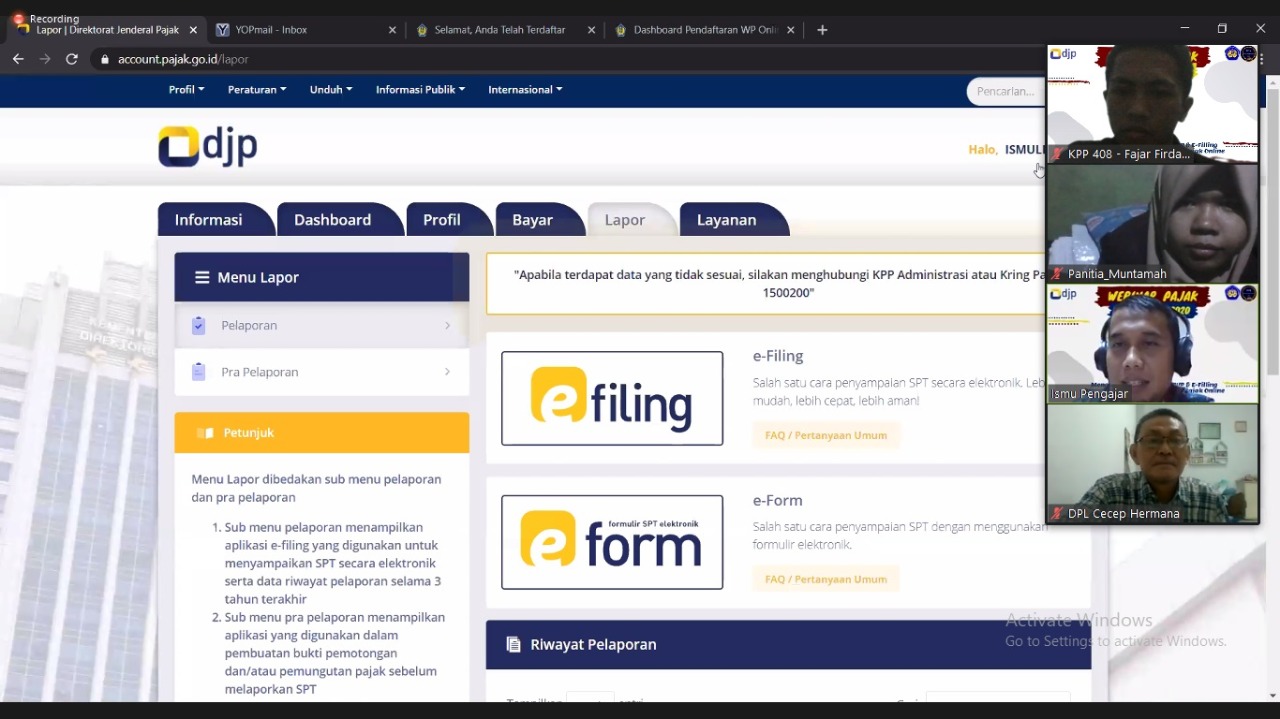Select the Ismu Pengajar video thumbnail

[x=1152, y=344]
